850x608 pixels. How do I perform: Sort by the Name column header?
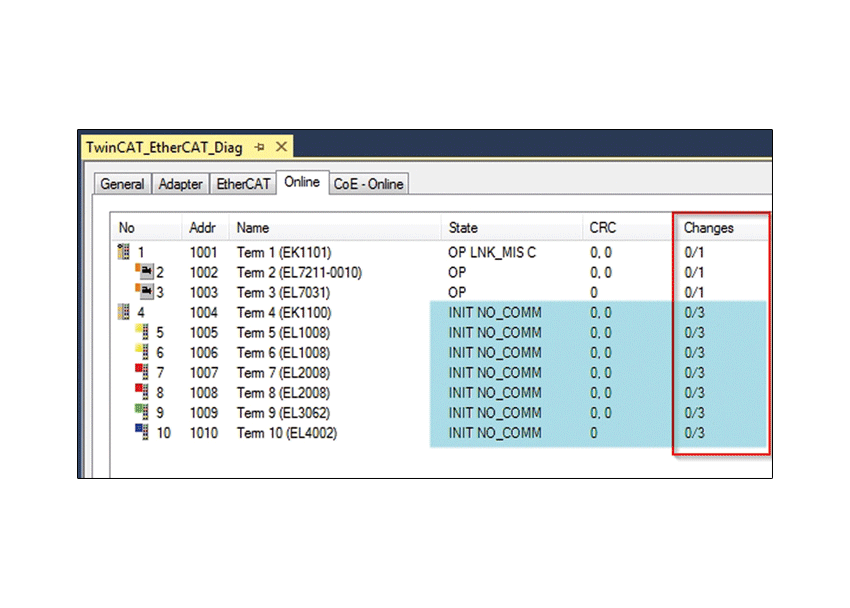click(x=335, y=228)
